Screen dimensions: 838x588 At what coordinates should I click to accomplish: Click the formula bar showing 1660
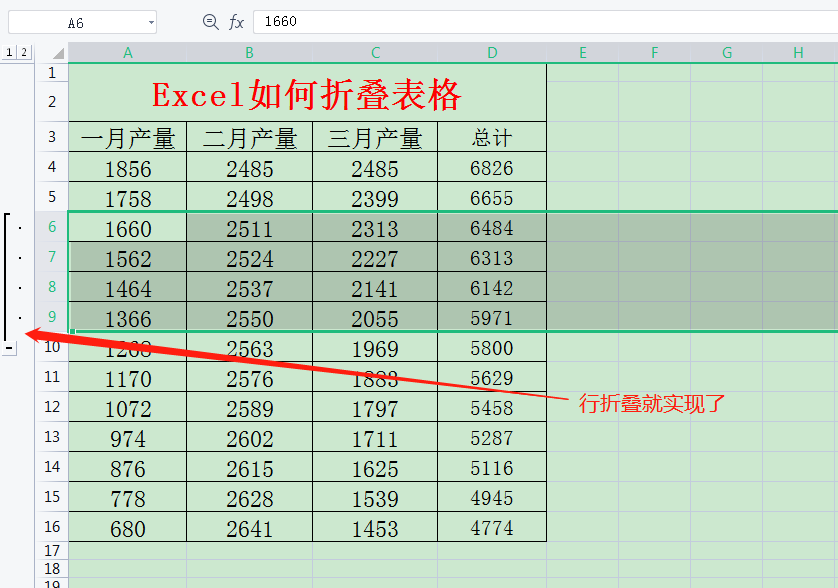pos(546,21)
